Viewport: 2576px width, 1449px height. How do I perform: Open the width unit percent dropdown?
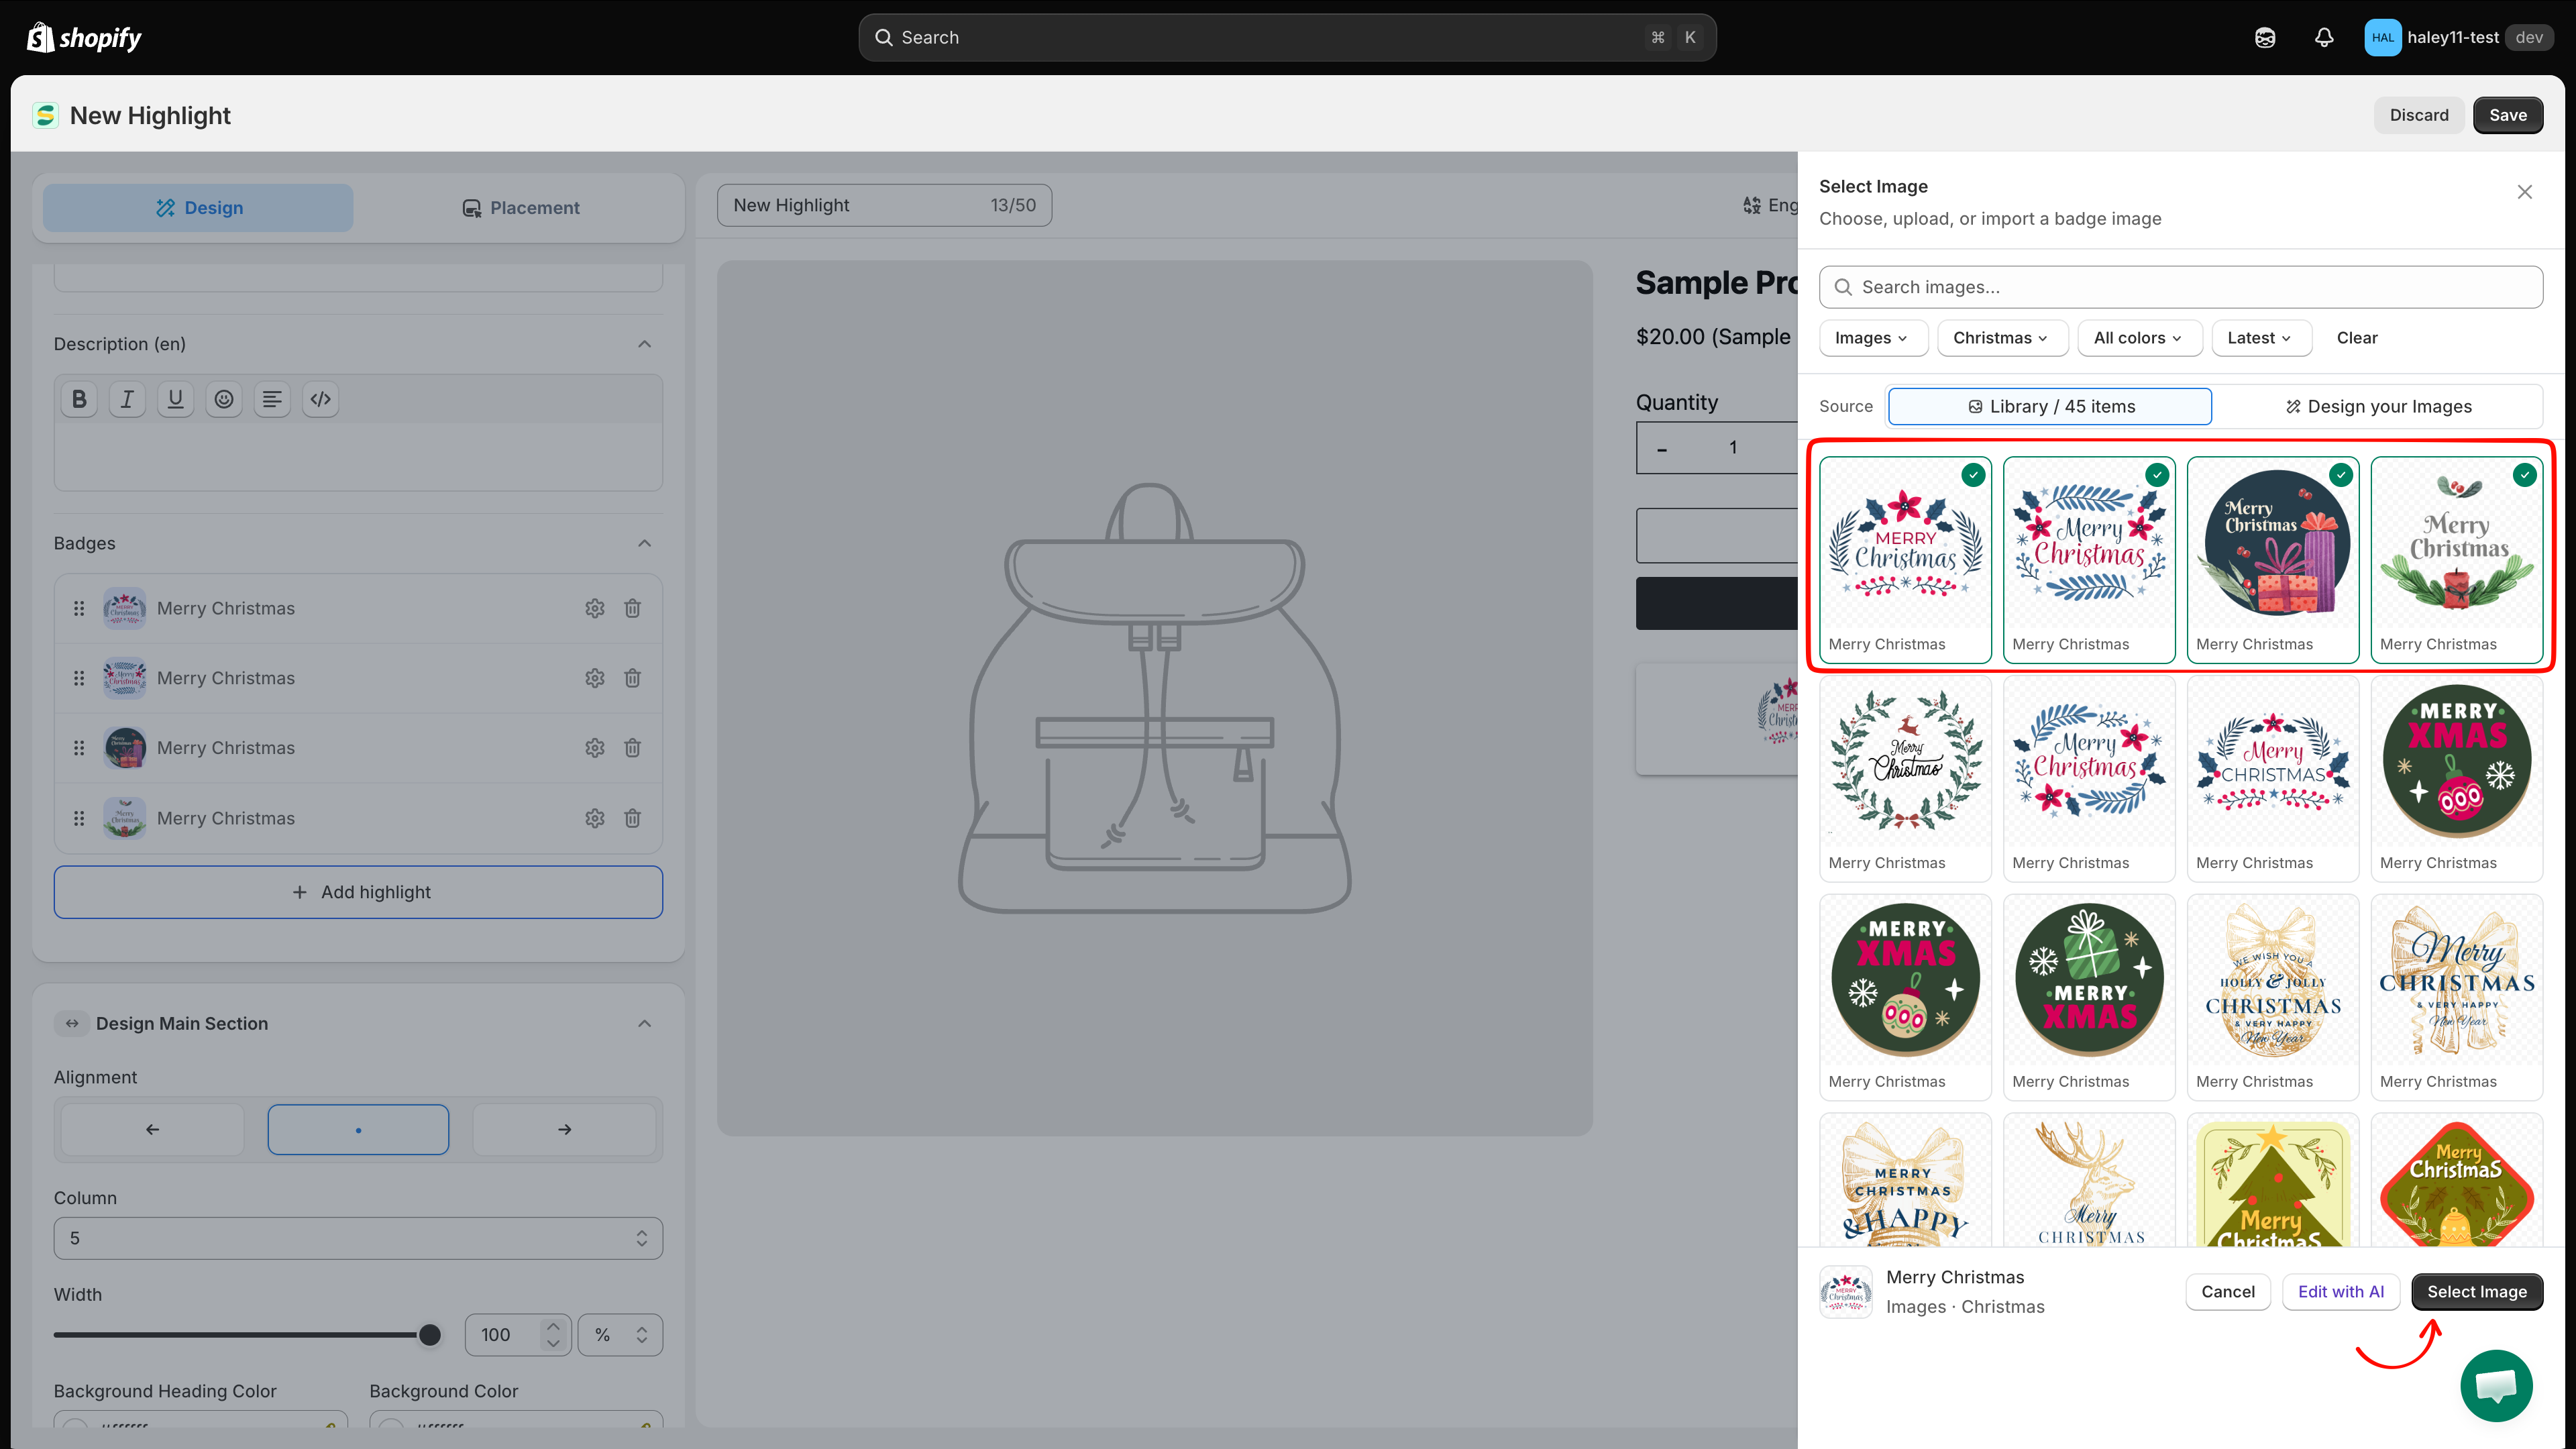620,1335
